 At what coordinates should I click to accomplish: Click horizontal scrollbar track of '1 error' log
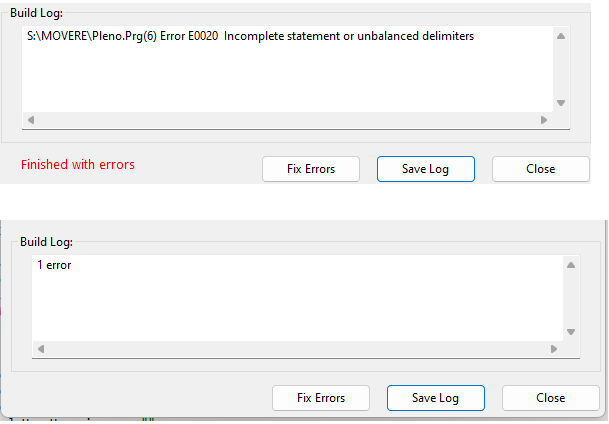(x=295, y=349)
